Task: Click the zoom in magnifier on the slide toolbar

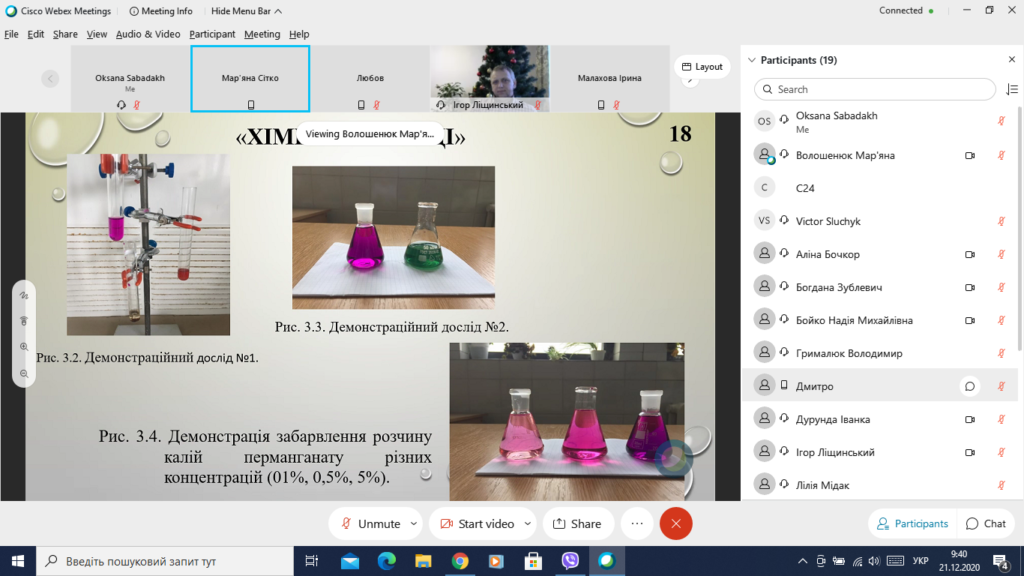Action: [x=24, y=347]
